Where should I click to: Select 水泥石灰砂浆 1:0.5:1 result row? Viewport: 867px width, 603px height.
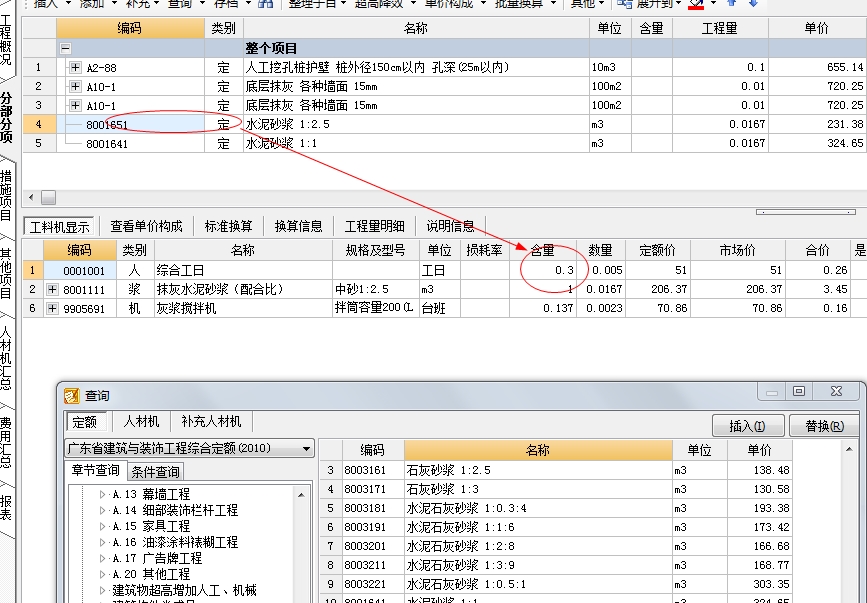[x=538, y=584]
